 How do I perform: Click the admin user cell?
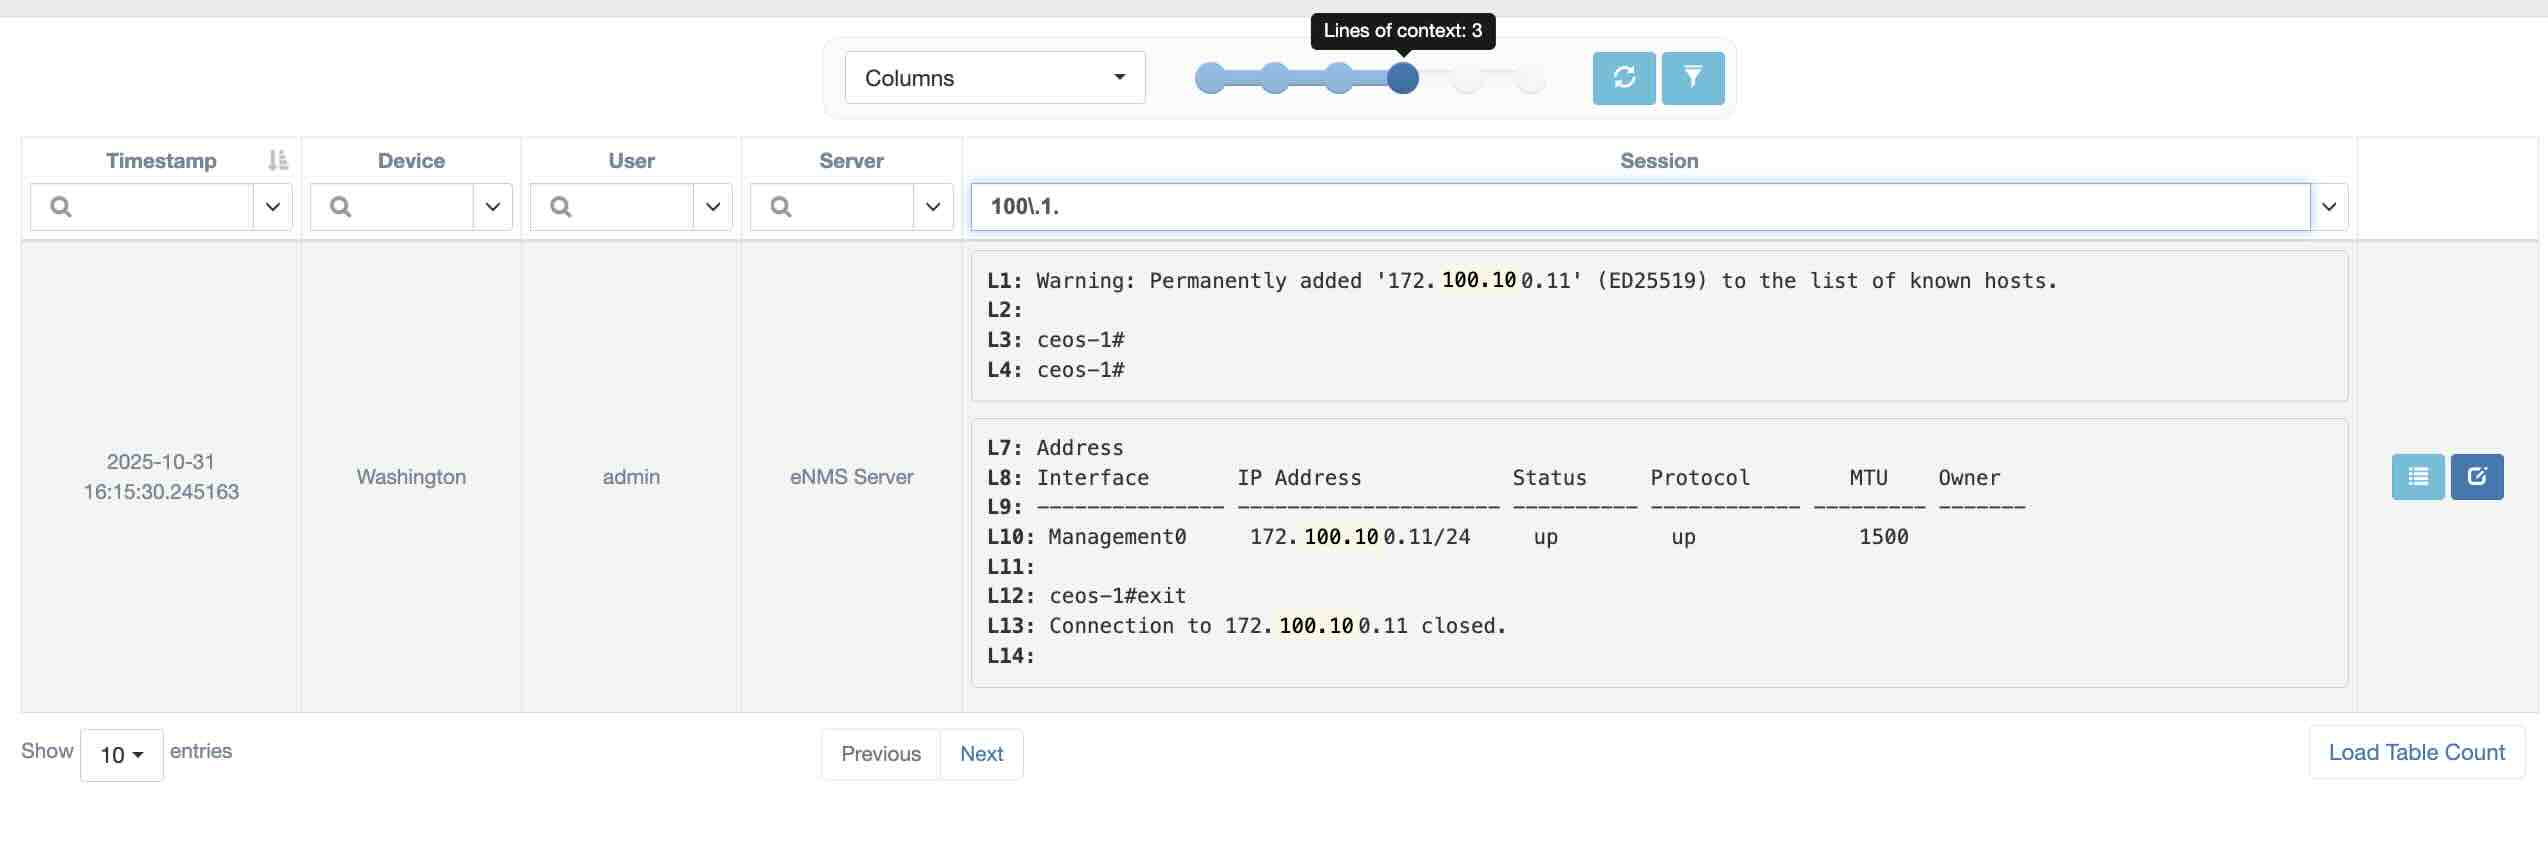click(631, 477)
